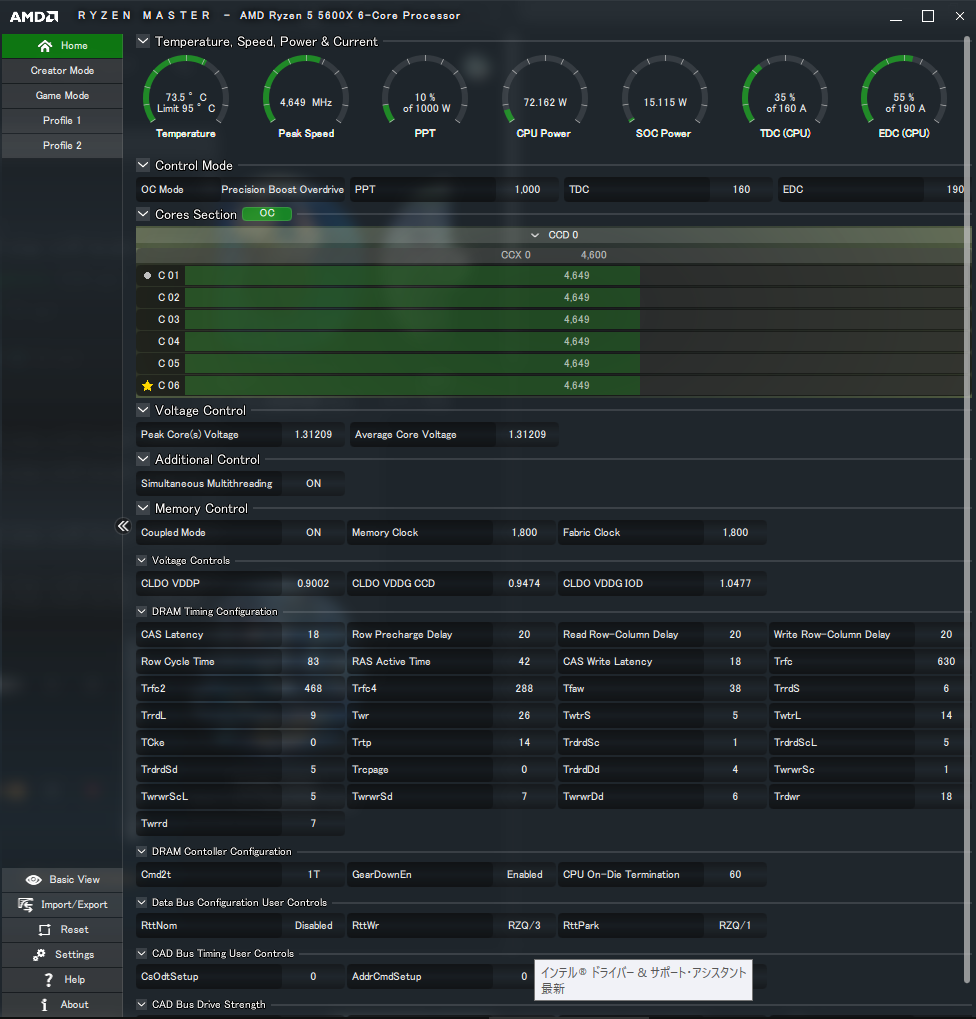Switch to Creator Mode tab
Image resolution: width=976 pixels, height=1019 pixels.
point(62,71)
